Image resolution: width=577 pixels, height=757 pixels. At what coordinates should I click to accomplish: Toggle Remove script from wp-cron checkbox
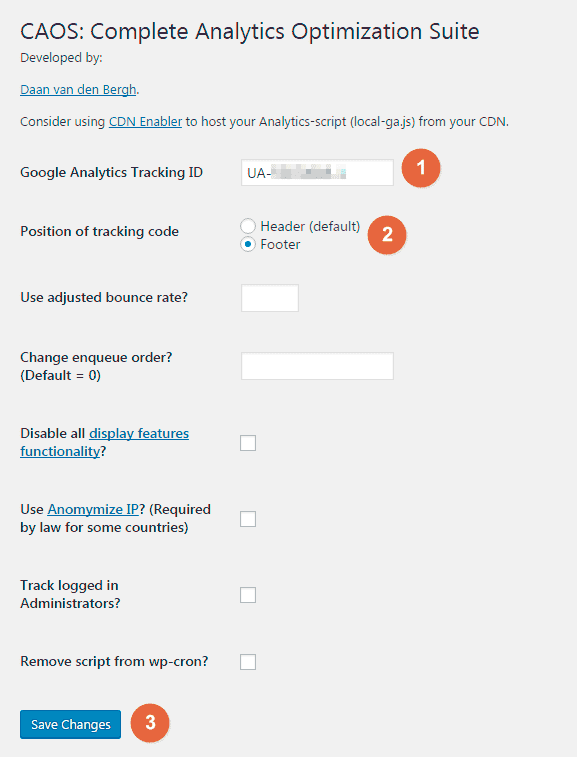[248, 662]
